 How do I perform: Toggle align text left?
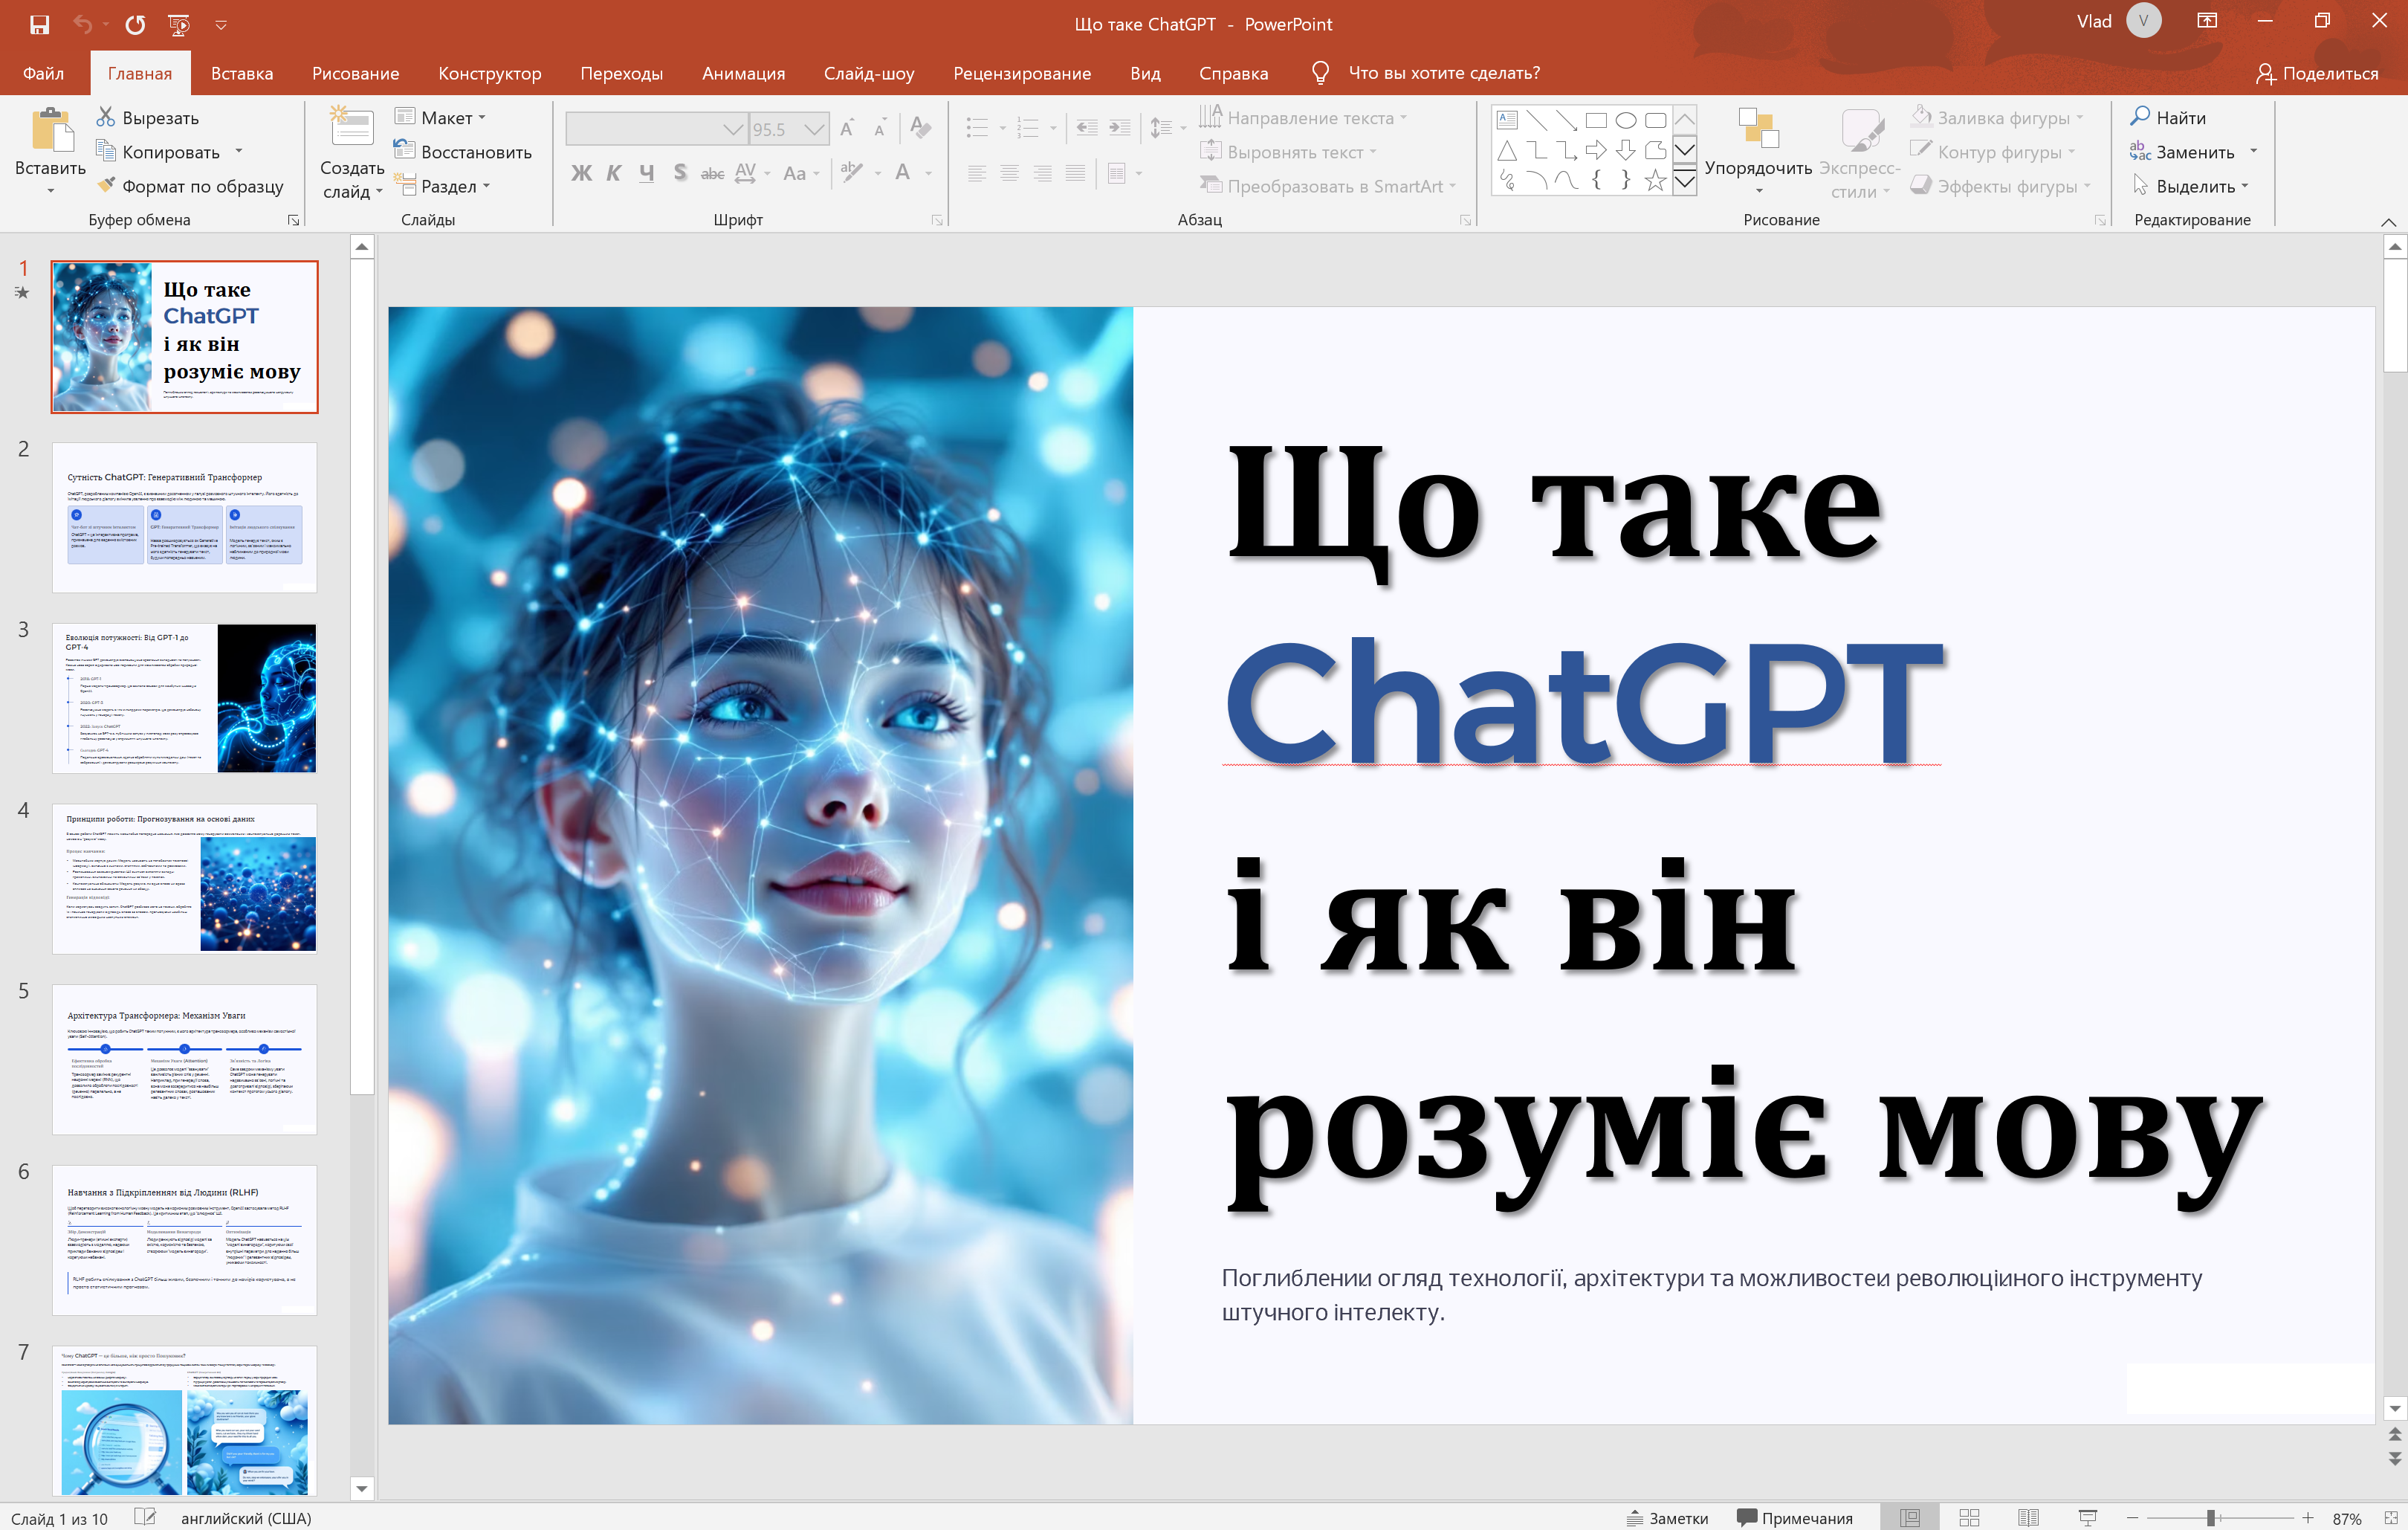point(977,174)
